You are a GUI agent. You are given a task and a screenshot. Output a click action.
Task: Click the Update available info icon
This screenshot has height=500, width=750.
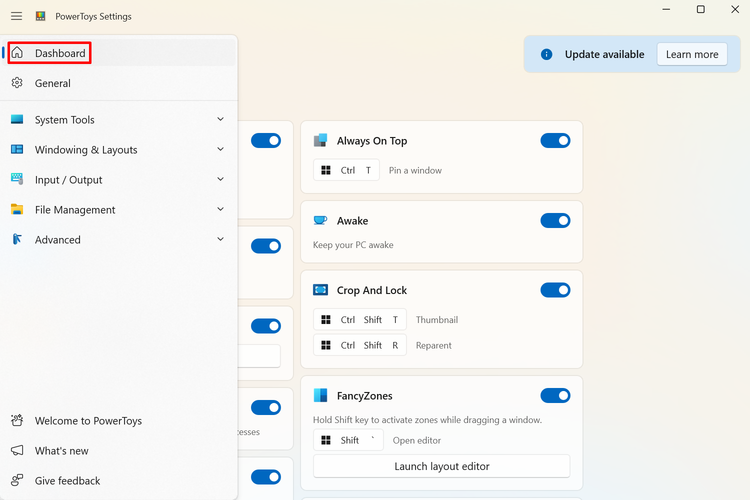[x=546, y=54]
